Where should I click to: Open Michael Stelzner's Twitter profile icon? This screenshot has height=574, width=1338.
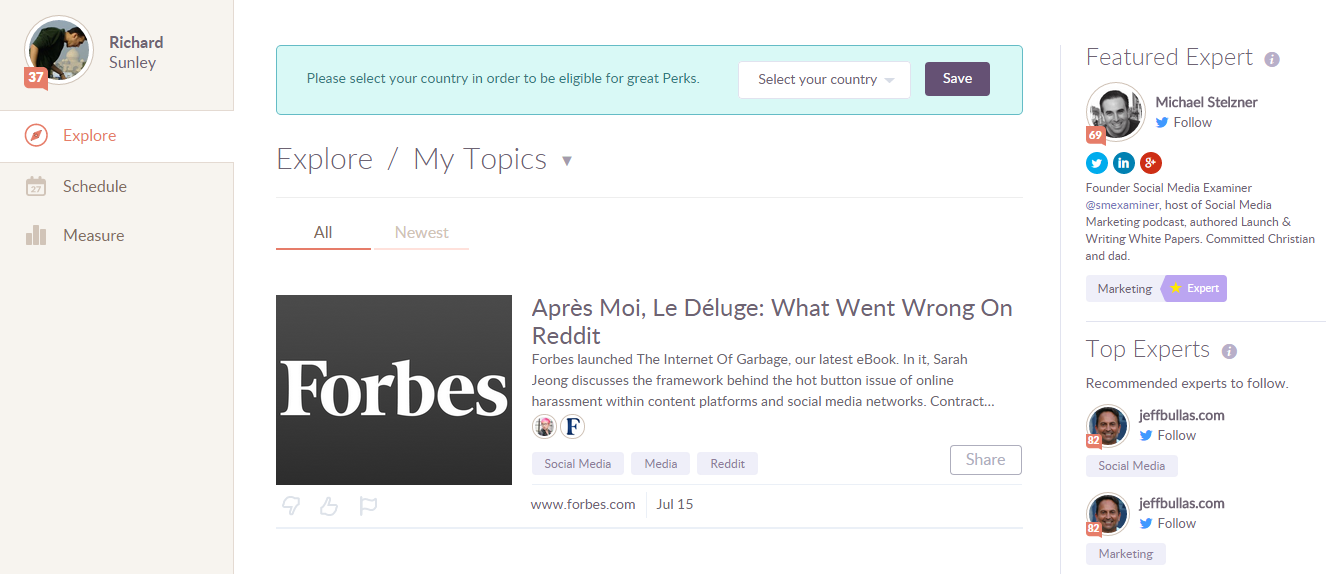(1097, 163)
